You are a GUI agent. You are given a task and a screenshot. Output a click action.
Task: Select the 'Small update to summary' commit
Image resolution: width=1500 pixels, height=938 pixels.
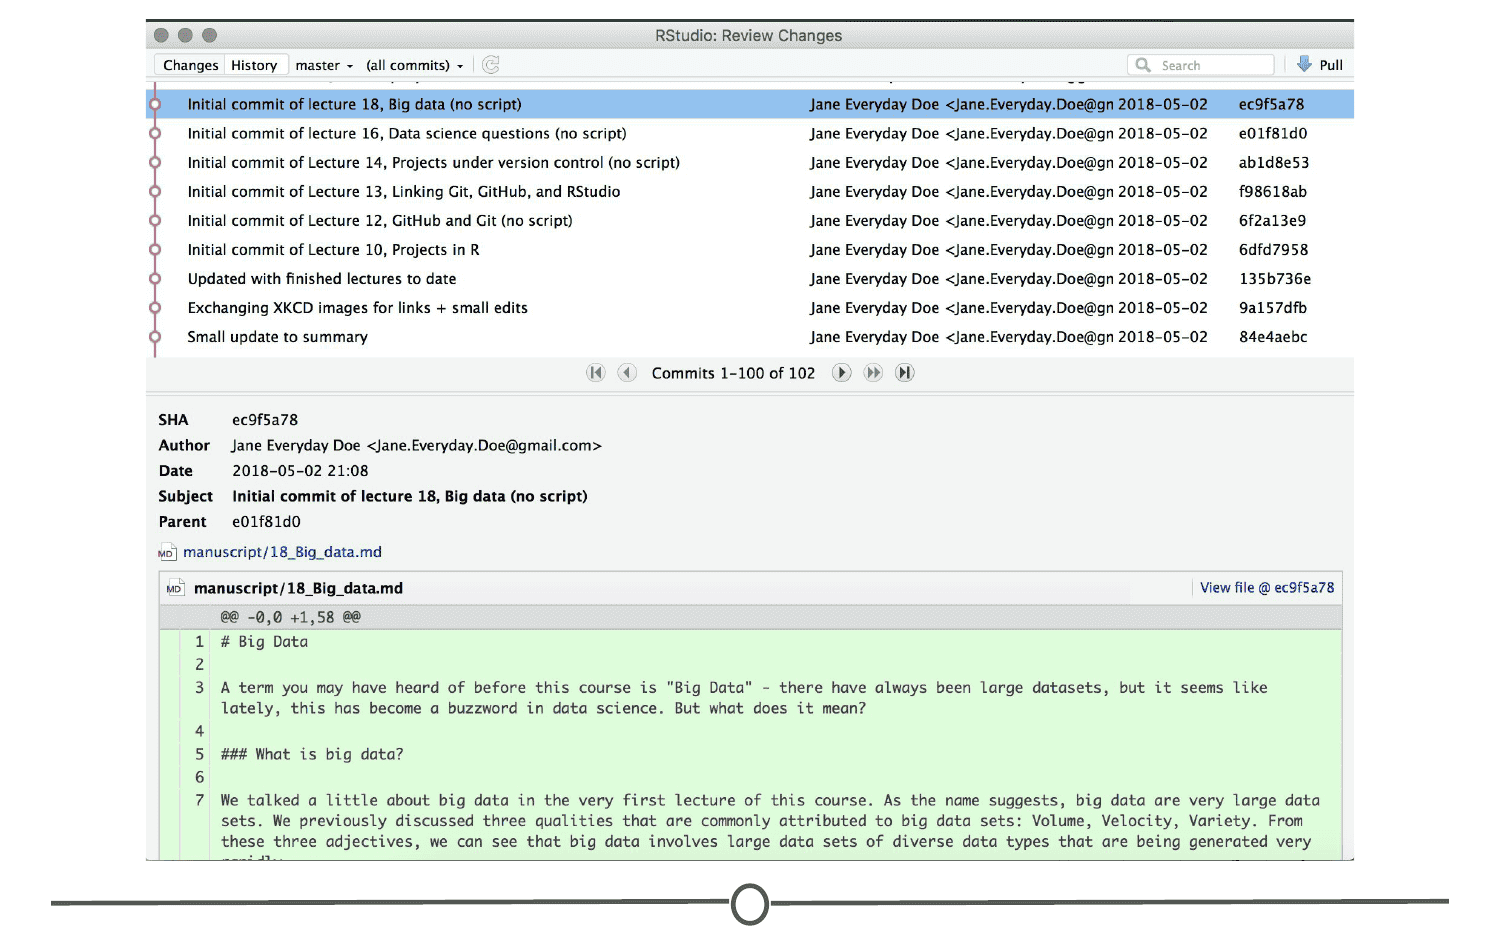pos(750,337)
